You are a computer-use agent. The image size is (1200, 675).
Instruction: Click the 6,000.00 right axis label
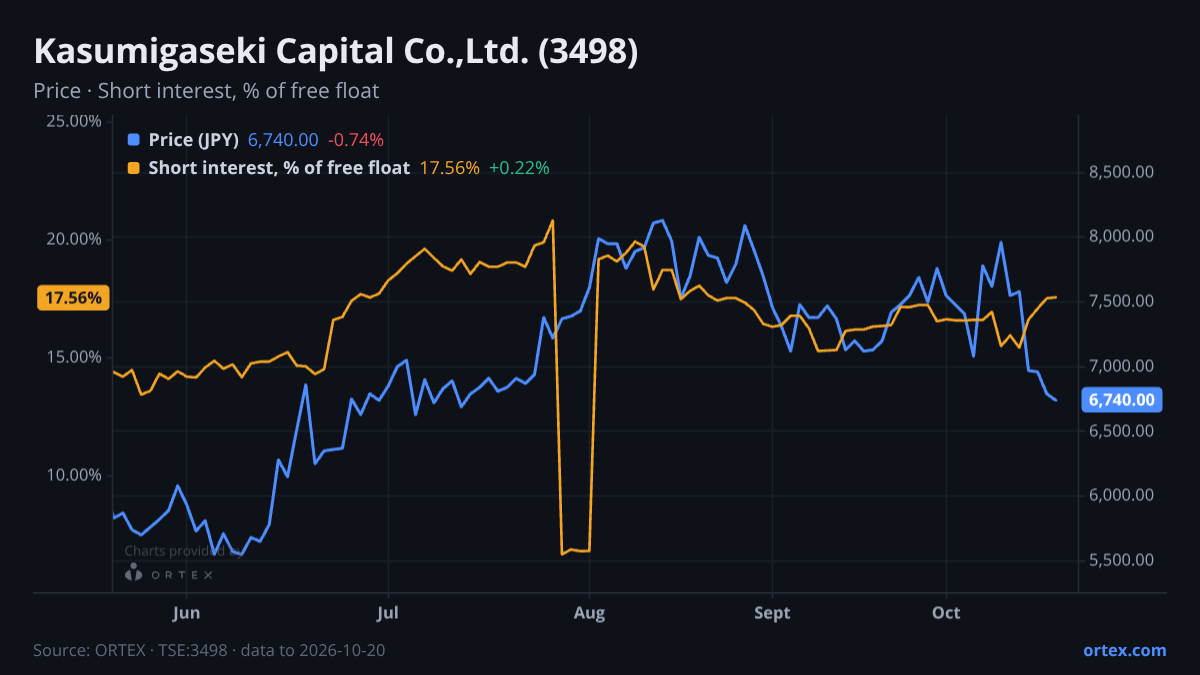(x=1121, y=495)
